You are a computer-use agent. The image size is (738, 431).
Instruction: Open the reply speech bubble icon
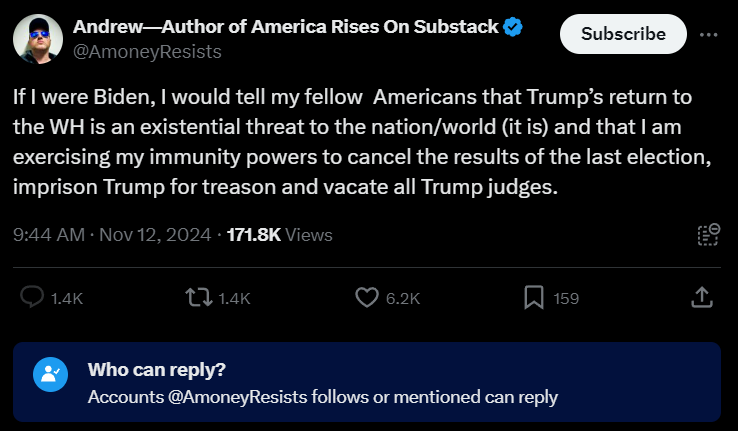[x=32, y=297]
